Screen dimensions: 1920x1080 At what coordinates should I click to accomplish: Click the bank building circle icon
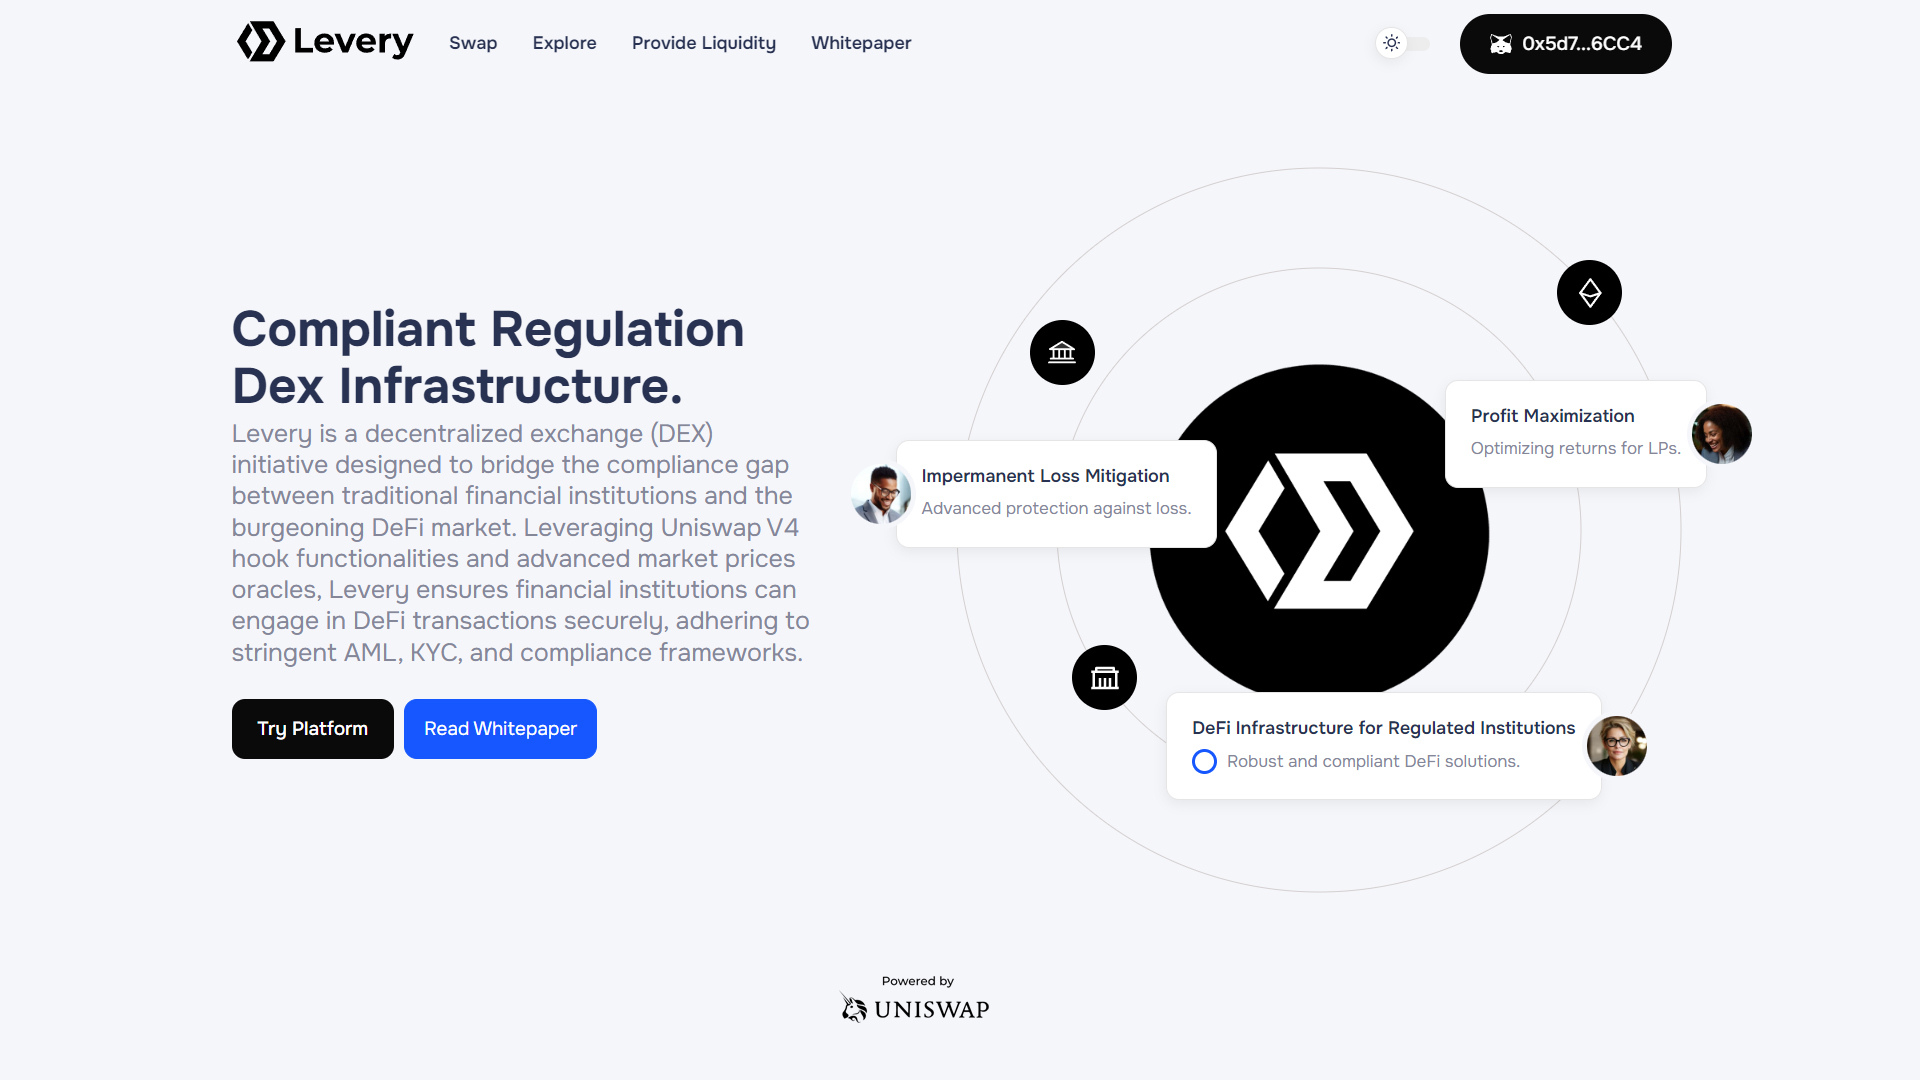1062,352
